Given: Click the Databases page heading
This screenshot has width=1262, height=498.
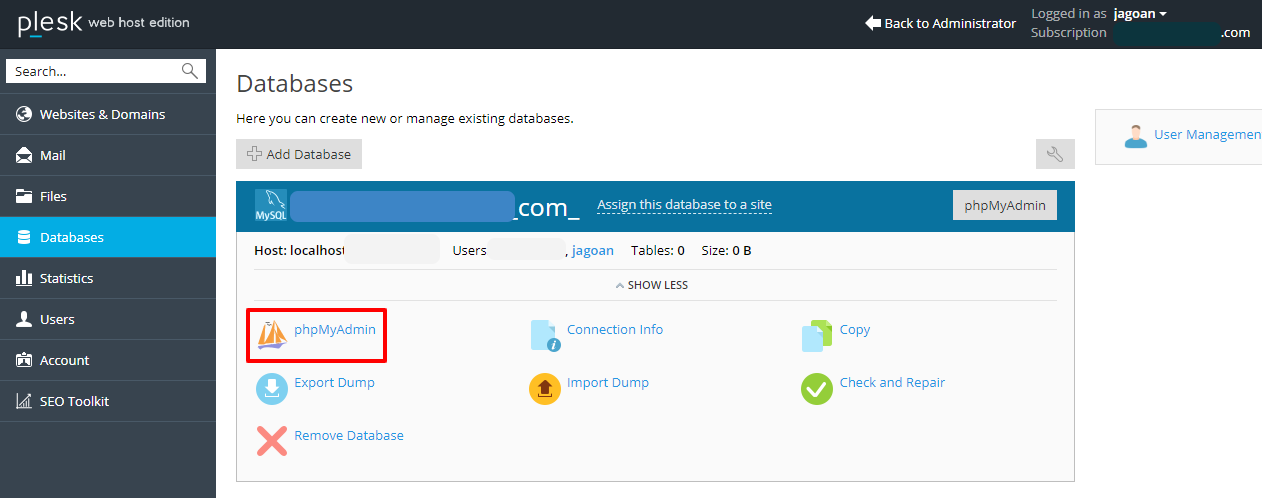Looking at the screenshot, I should [295, 84].
